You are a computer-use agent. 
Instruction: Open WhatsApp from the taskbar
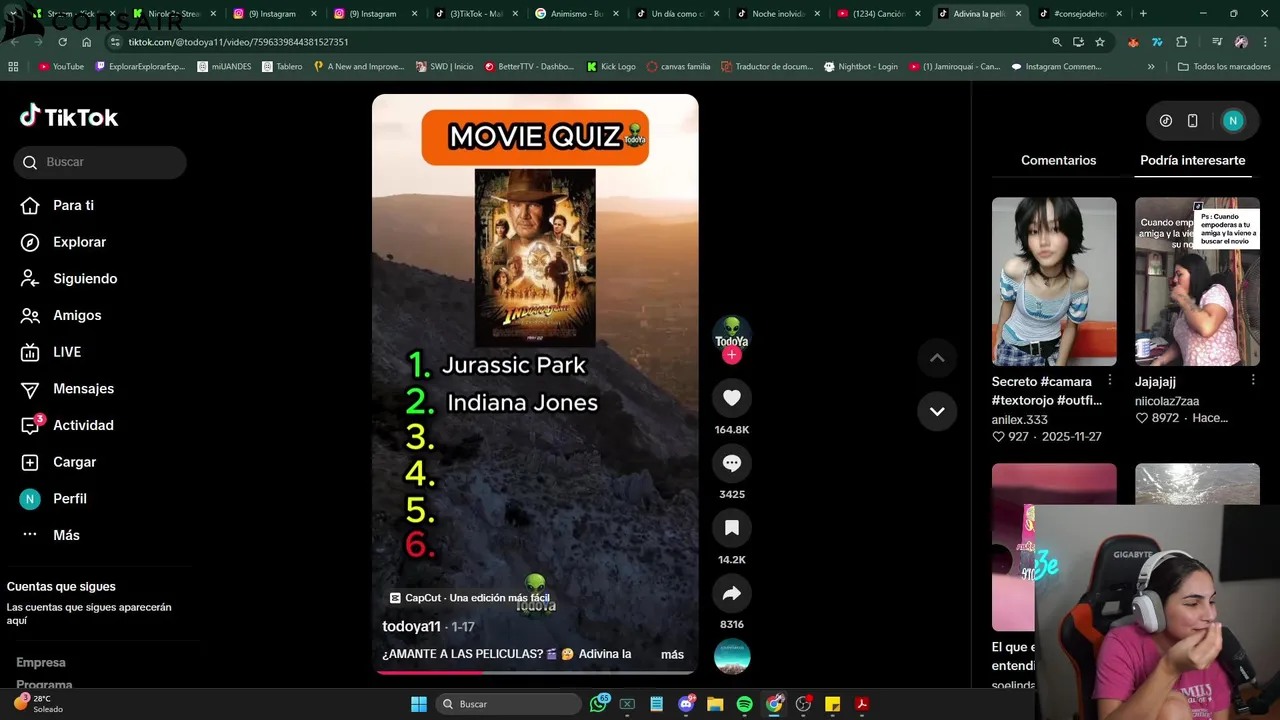[x=599, y=704]
